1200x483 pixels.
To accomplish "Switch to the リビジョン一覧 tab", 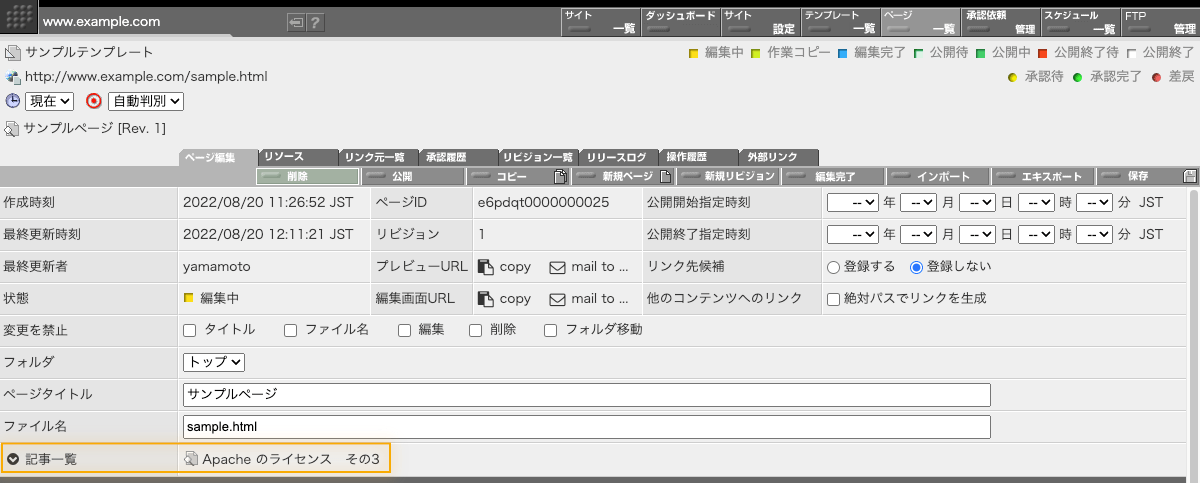I will coord(538,157).
